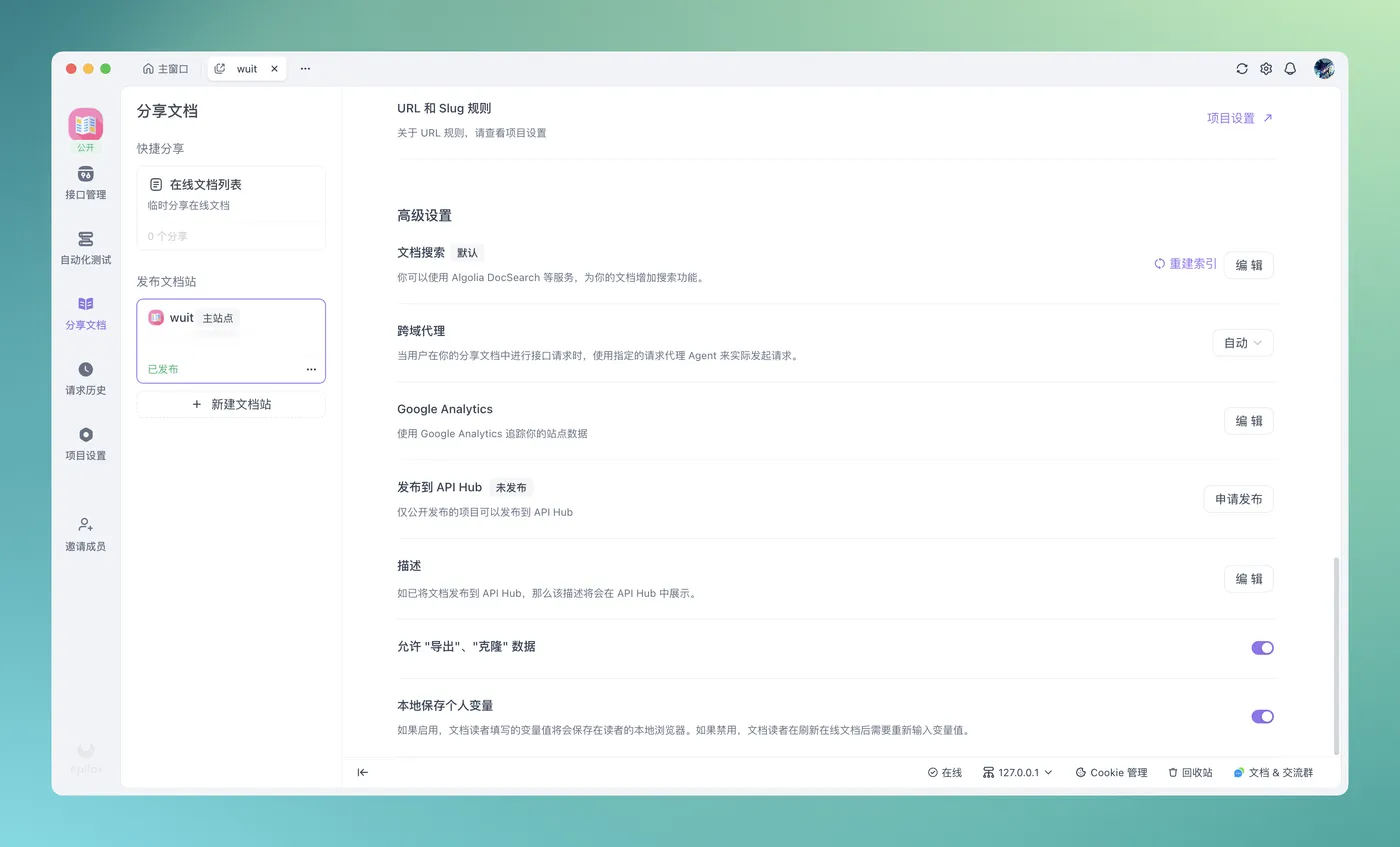The image size is (1400, 847).
Task: Open the project logo icon in sidebar
Action: tap(86, 125)
